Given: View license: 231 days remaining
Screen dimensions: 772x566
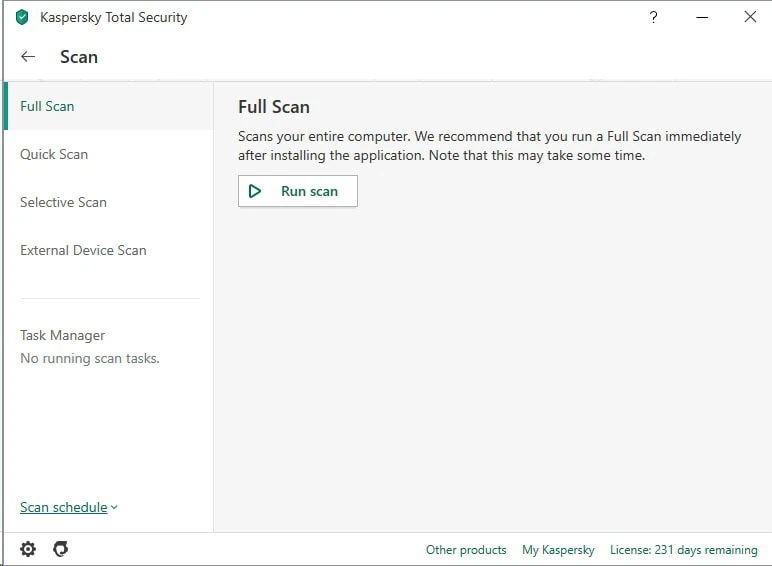Looking at the screenshot, I should coord(683,550).
